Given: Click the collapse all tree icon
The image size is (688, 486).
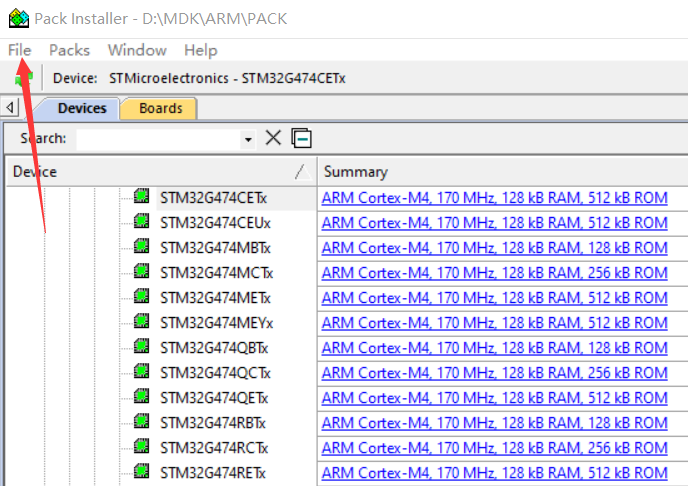Looking at the screenshot, I should point(301,138).
